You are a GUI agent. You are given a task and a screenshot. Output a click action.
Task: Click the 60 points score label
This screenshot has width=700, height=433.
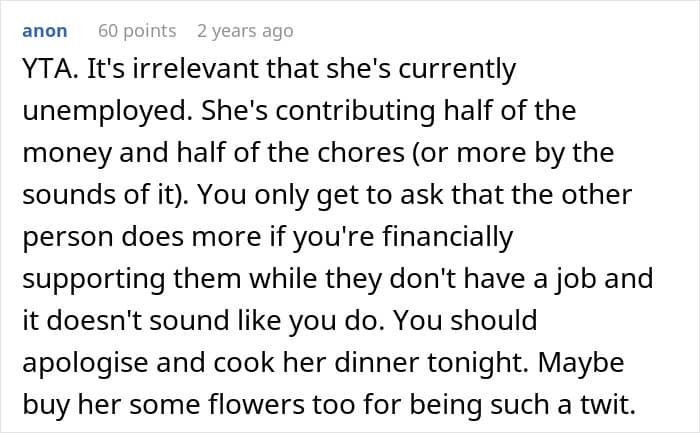click(137, 31)
